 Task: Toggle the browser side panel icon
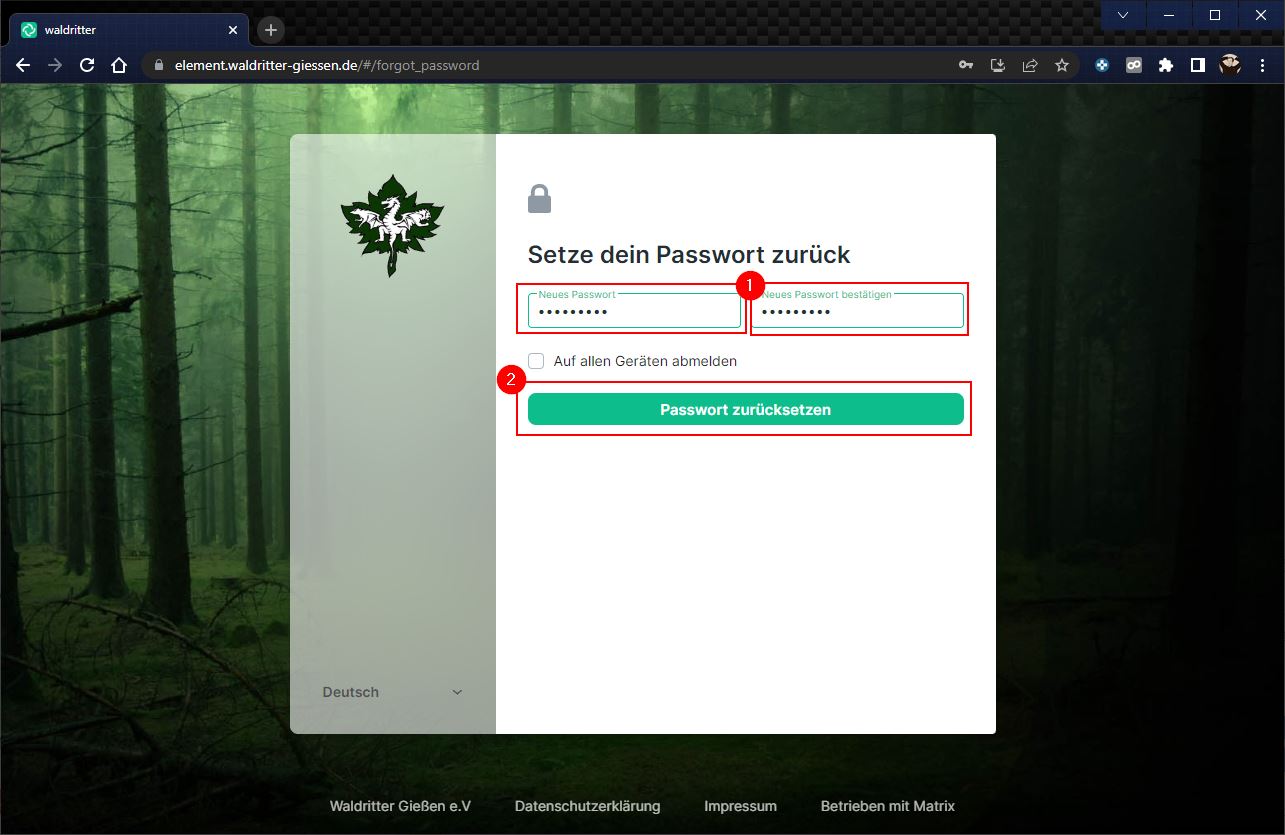click(1197, 65)
